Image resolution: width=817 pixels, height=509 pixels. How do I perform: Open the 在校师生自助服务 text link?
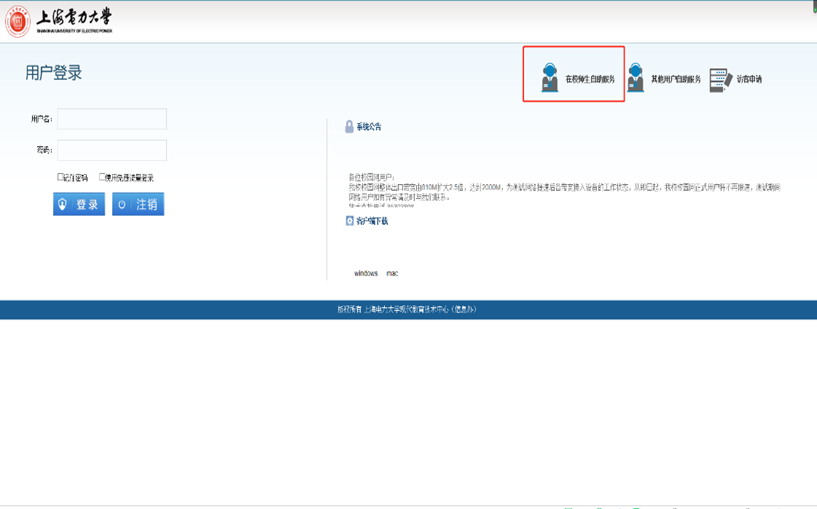coord(590,79)
